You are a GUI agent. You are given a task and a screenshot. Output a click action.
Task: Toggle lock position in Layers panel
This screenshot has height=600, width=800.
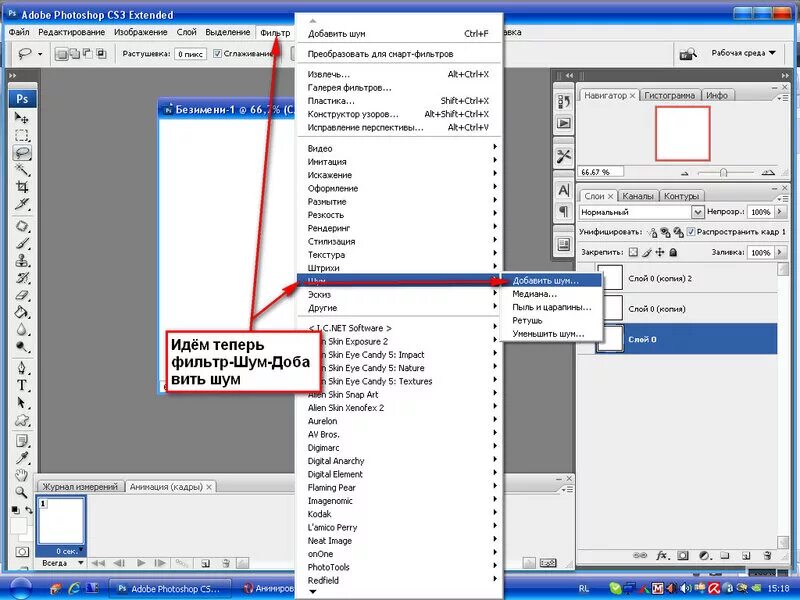[x=660, y=252]
